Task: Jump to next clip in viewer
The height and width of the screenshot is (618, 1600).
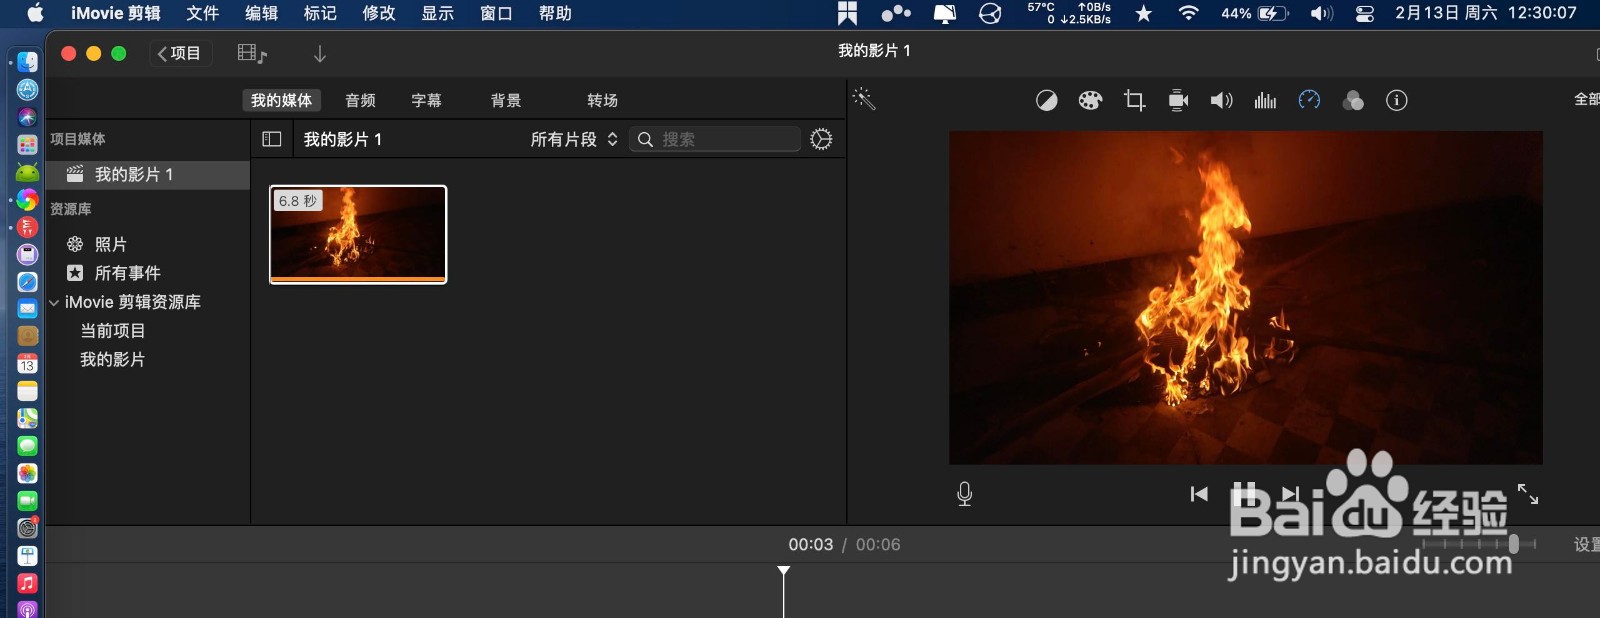Action: [x=1291, y=494]
